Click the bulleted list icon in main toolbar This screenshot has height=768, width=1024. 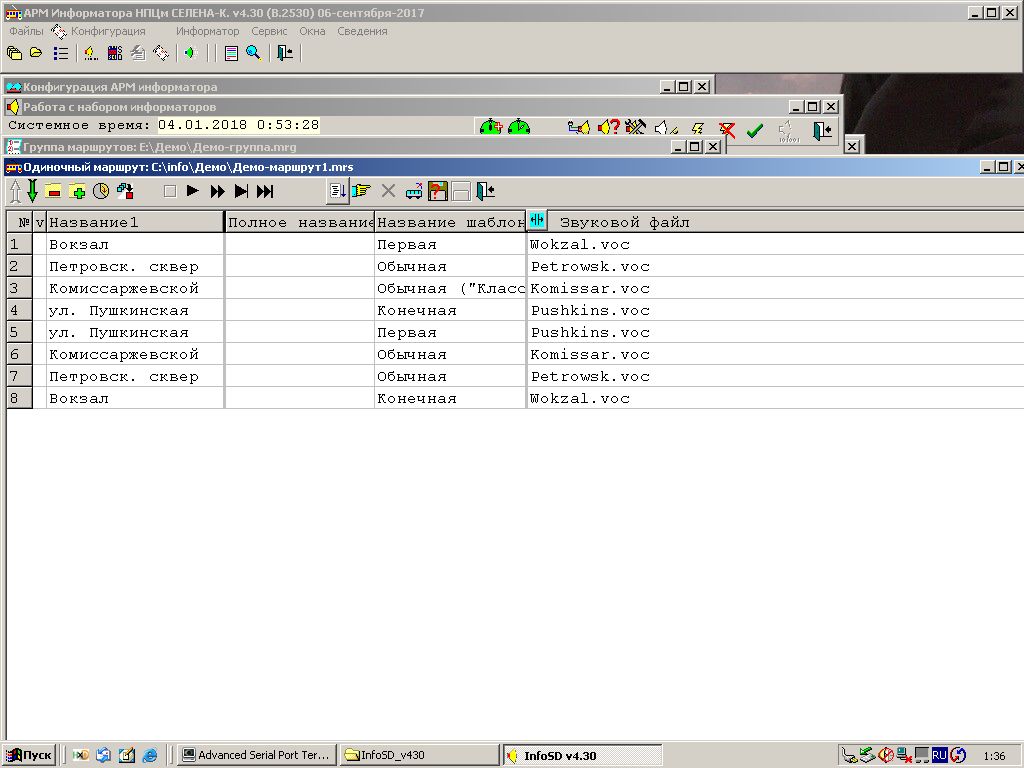pyautogui.click(x=61, y=54)
